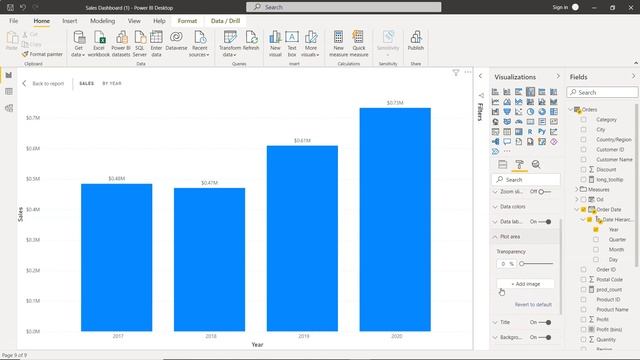Click the Format painter button
Viewport: 640px width, 360px height.
click(x=42, y=54)
